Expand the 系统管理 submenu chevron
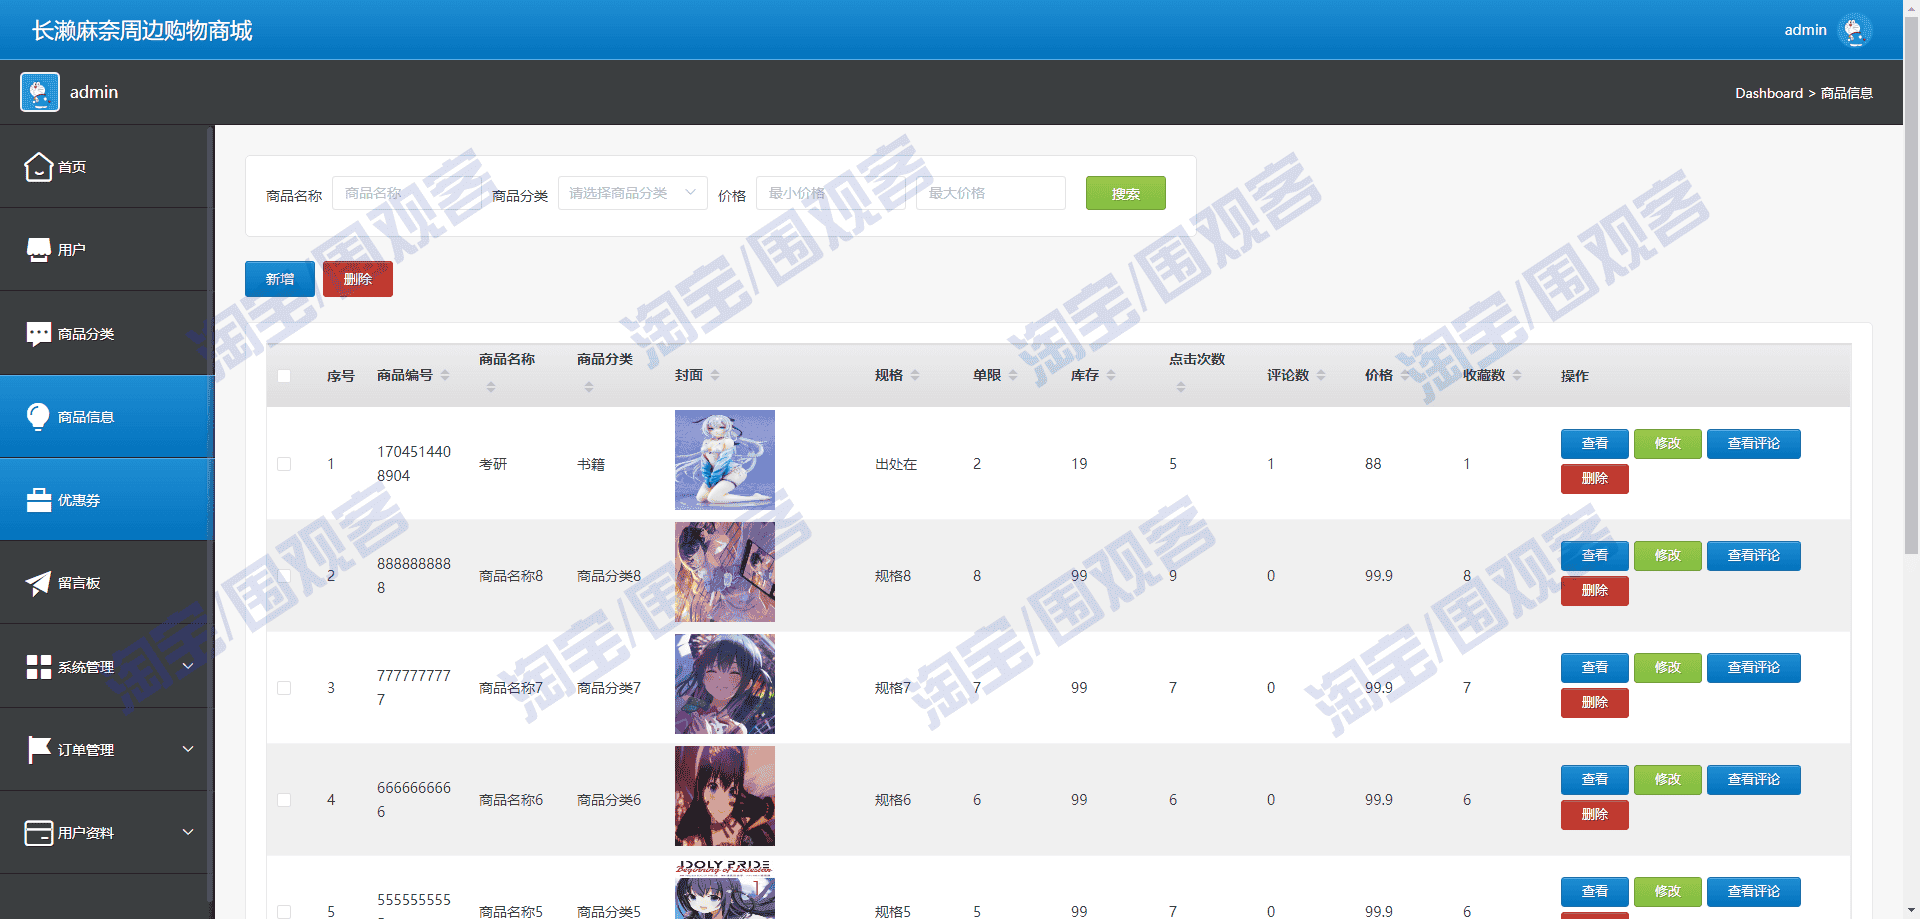 point(188,666)
